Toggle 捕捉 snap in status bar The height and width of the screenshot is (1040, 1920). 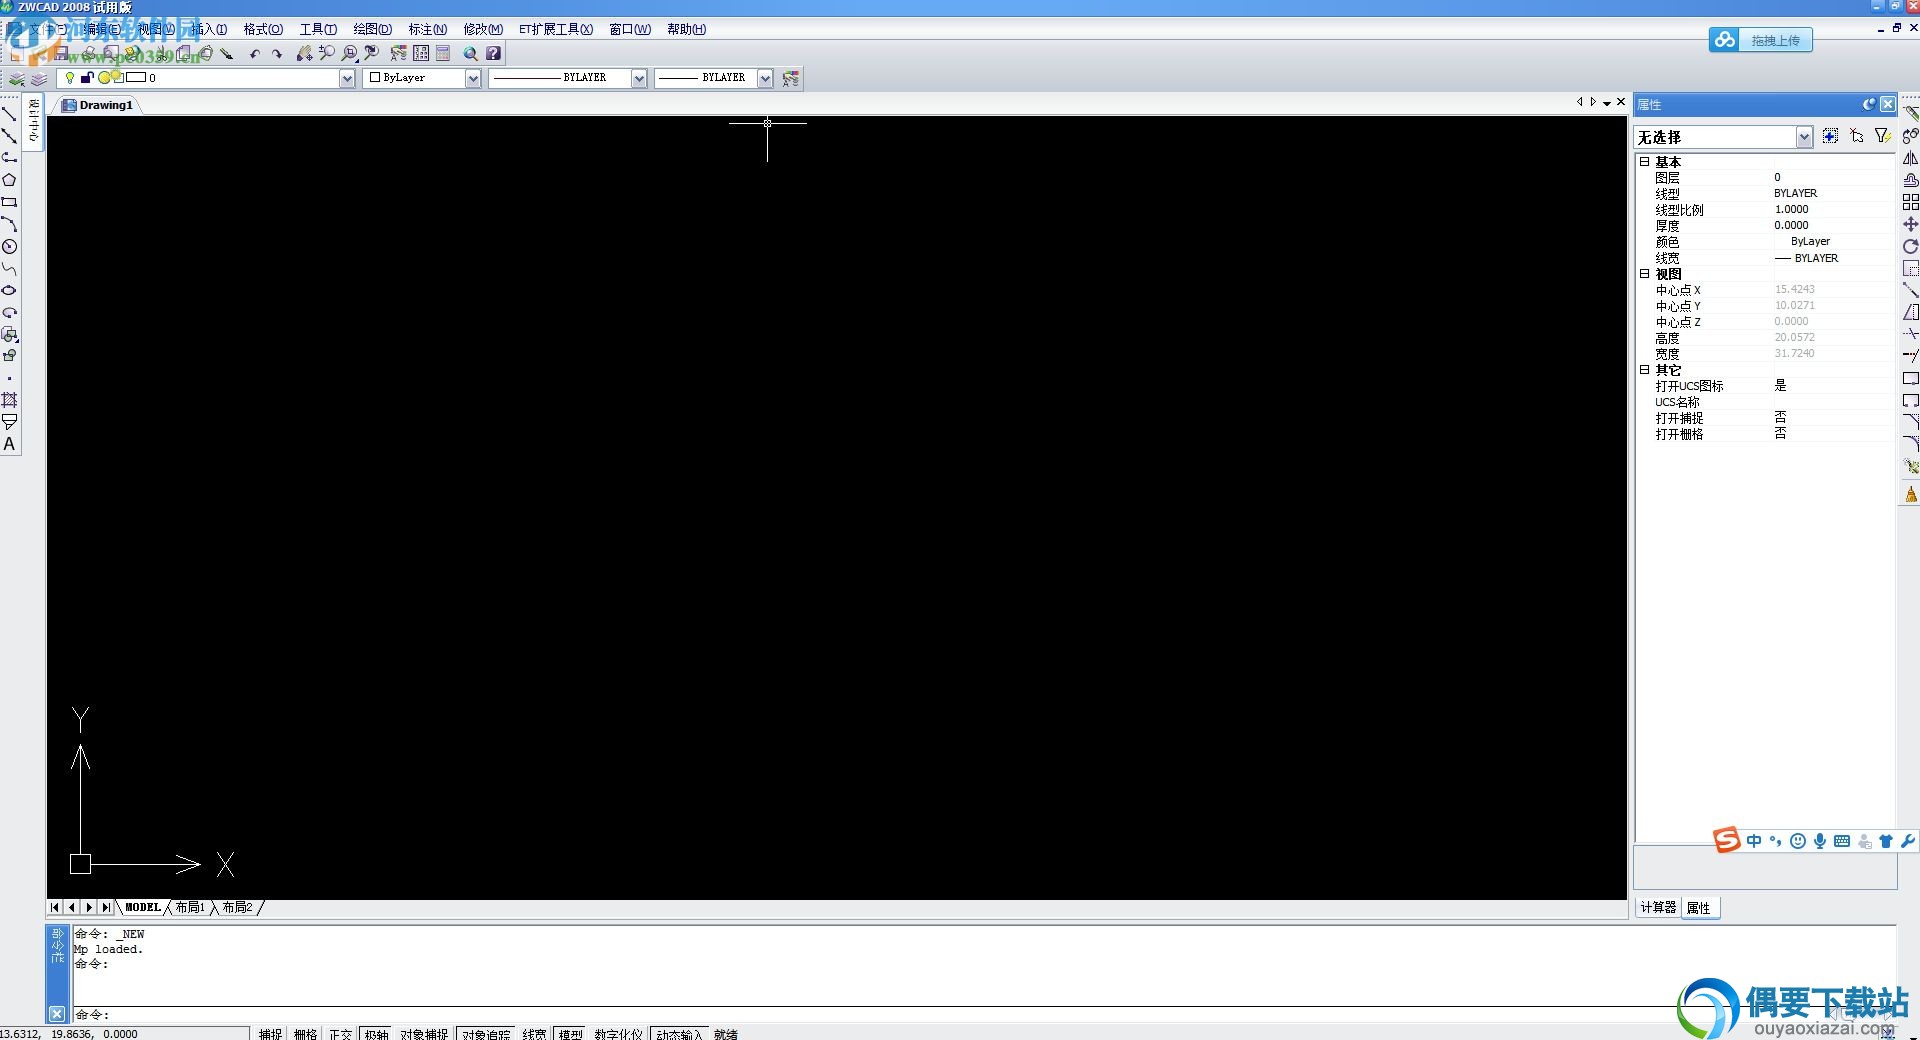click(x=270, y=1034)
